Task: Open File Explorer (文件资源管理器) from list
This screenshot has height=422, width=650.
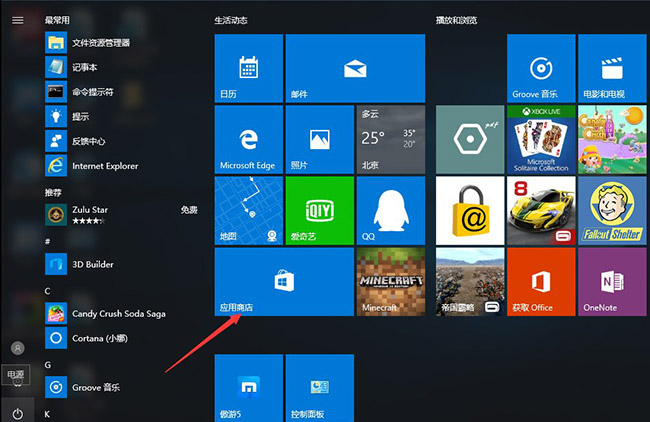Action: (88, 43)
